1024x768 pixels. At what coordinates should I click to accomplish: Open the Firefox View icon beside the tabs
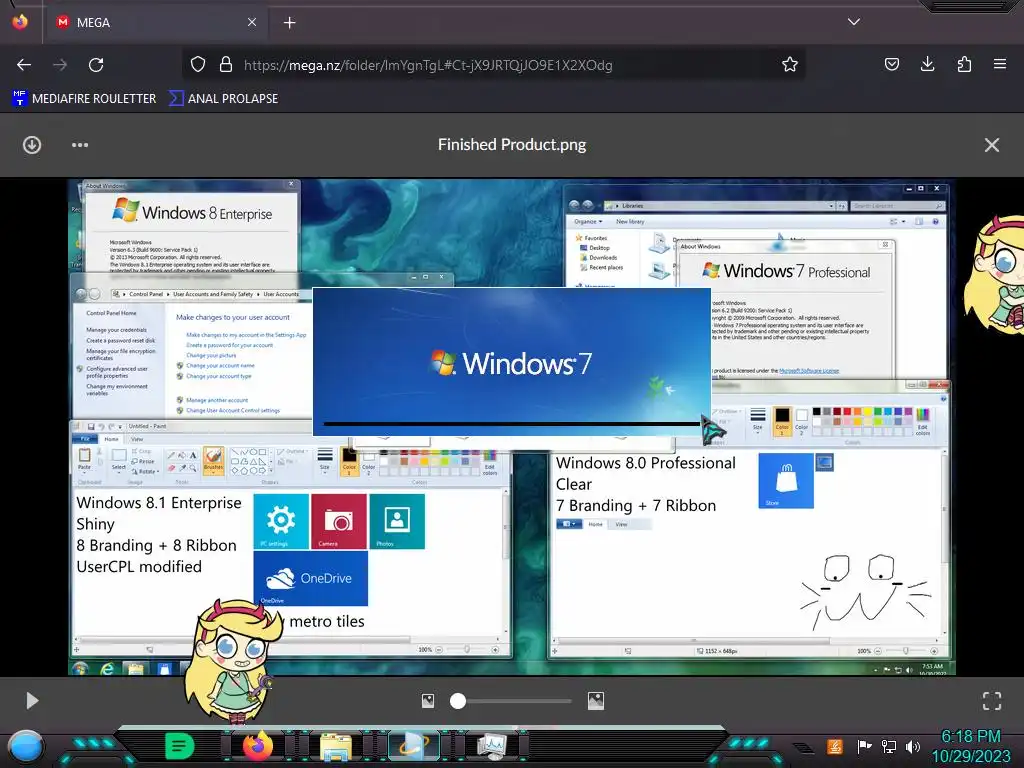click(20, 22)
